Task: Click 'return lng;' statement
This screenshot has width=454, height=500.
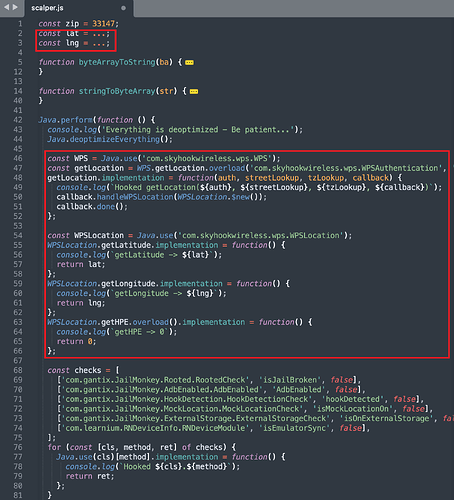Action: click(81, 303)
